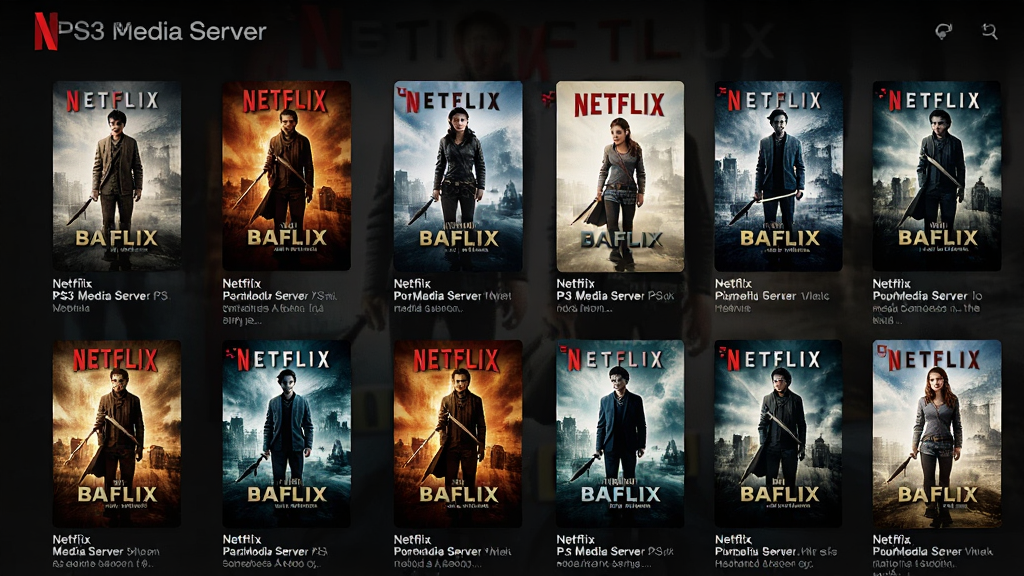The image size is (1024, 576).
Task: Open top-row poster of man in blue blazer
Action: click(778, 176)
